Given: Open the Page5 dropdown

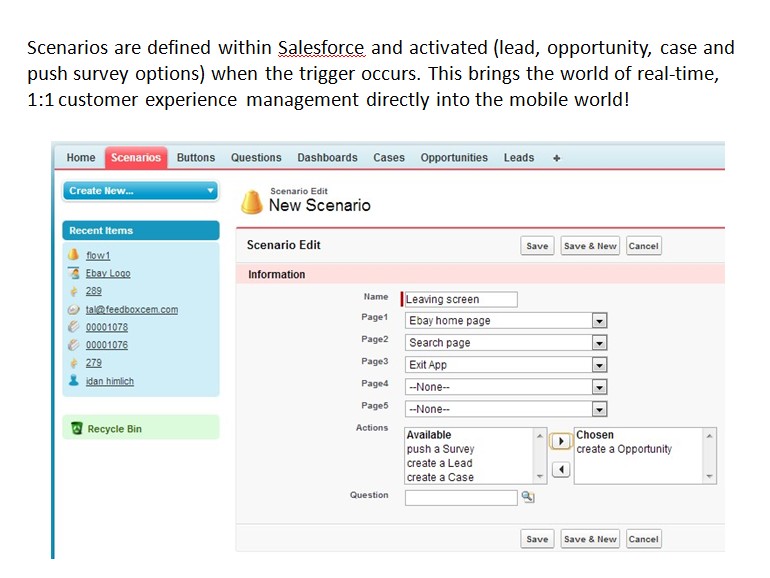Looking at the screenshot, I should coord(506,409).
